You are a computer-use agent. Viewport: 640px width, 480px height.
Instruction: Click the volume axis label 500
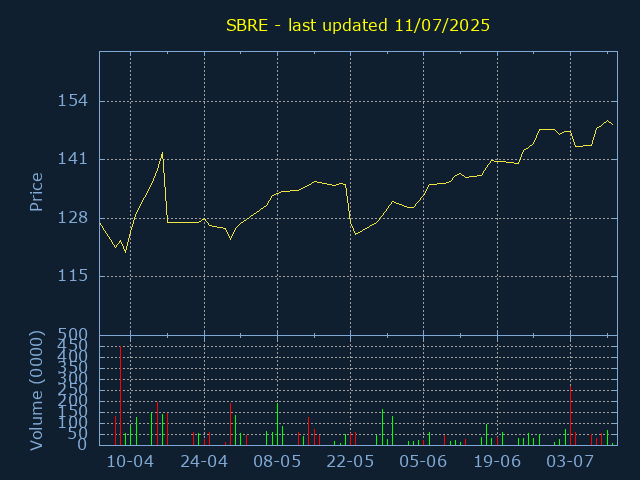pos(73,335)
